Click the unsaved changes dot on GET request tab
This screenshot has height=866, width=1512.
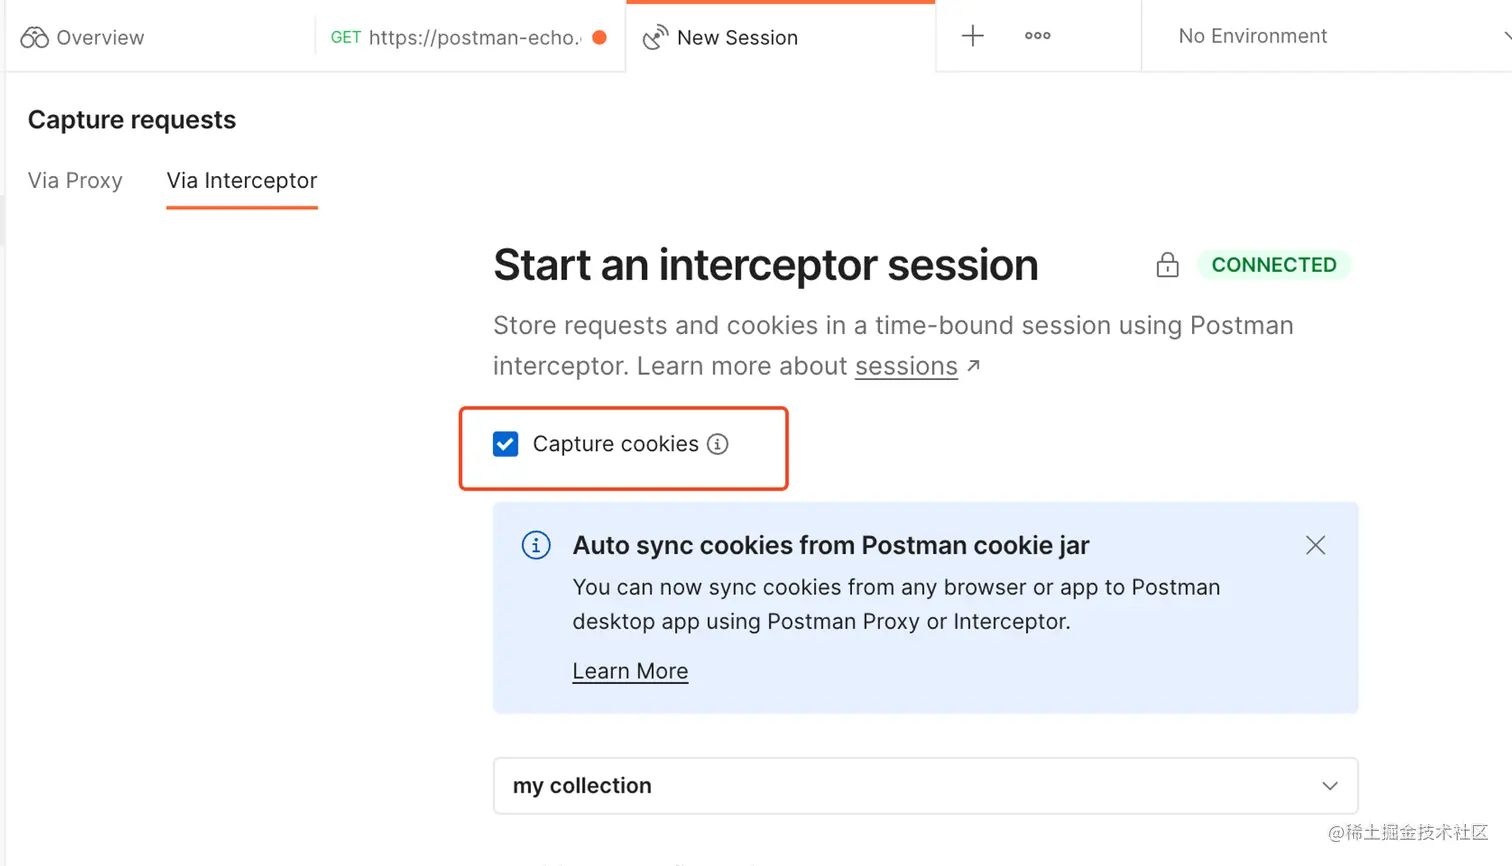(x=601, y=37)
